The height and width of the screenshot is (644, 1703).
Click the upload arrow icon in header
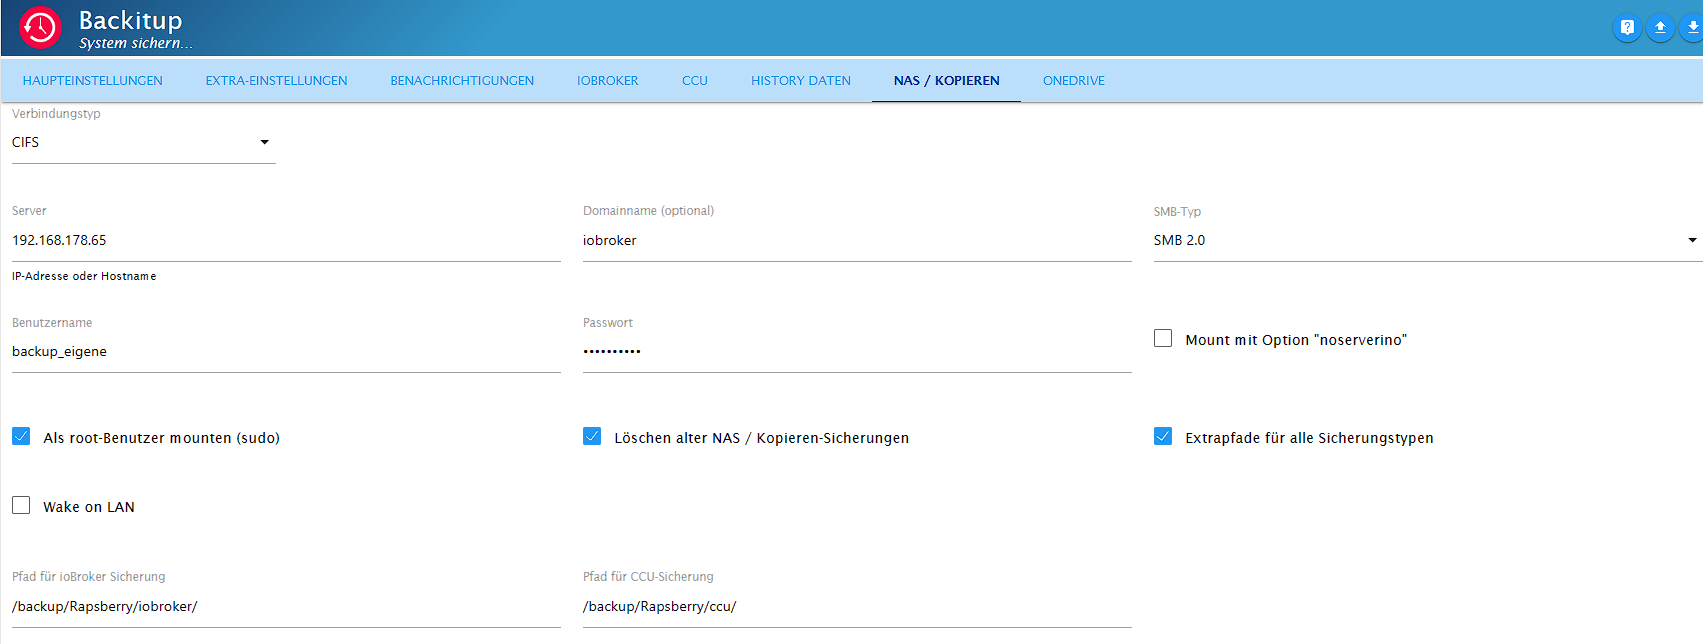click(x=1660, y=28)
